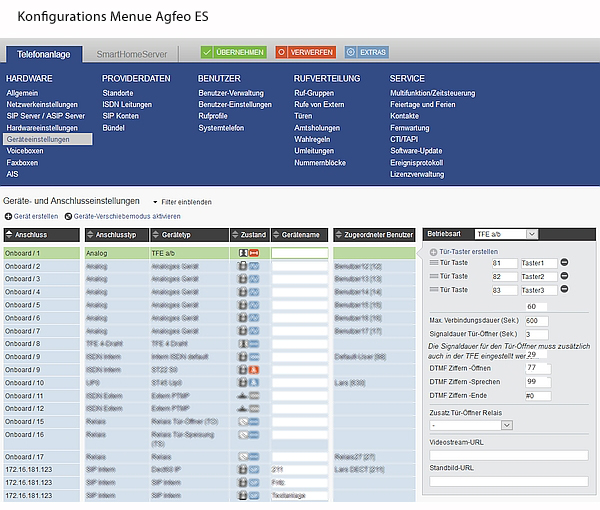Switch to the SmartHomeServer tab
This screenshot has width=600, height=510.
tap(133, 53)
